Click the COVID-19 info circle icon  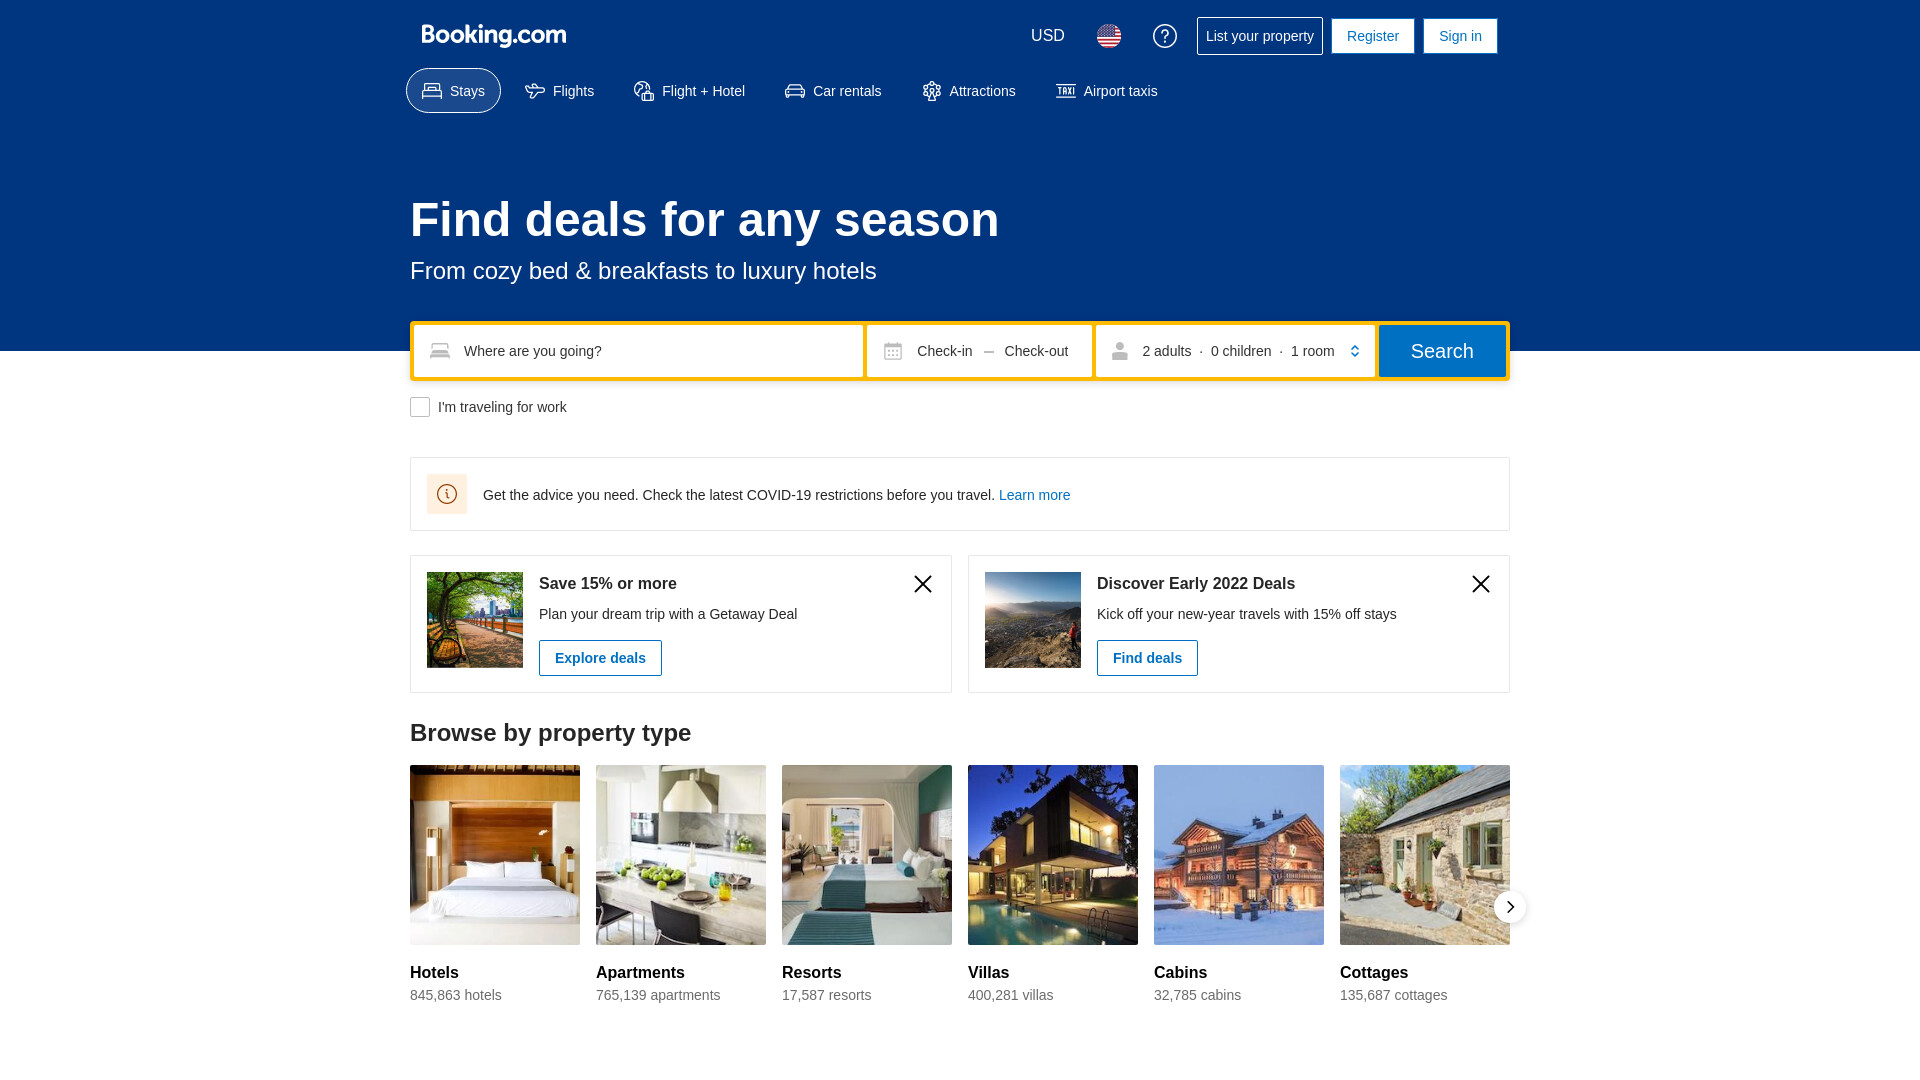coord(447,494)
